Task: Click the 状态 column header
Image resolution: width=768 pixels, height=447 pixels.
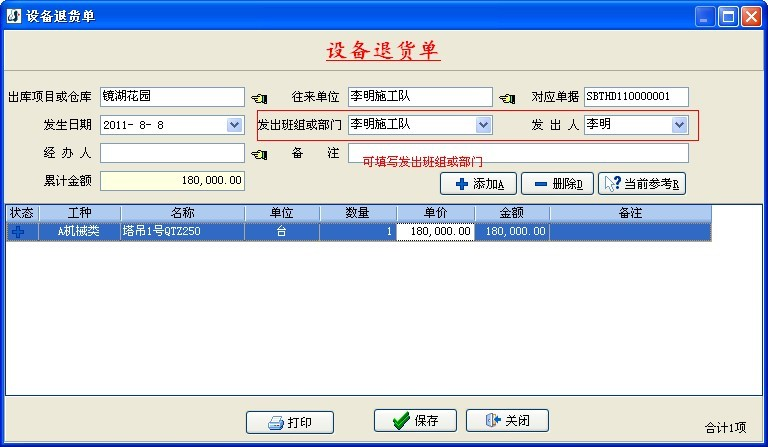Action: tap(22, 213)
